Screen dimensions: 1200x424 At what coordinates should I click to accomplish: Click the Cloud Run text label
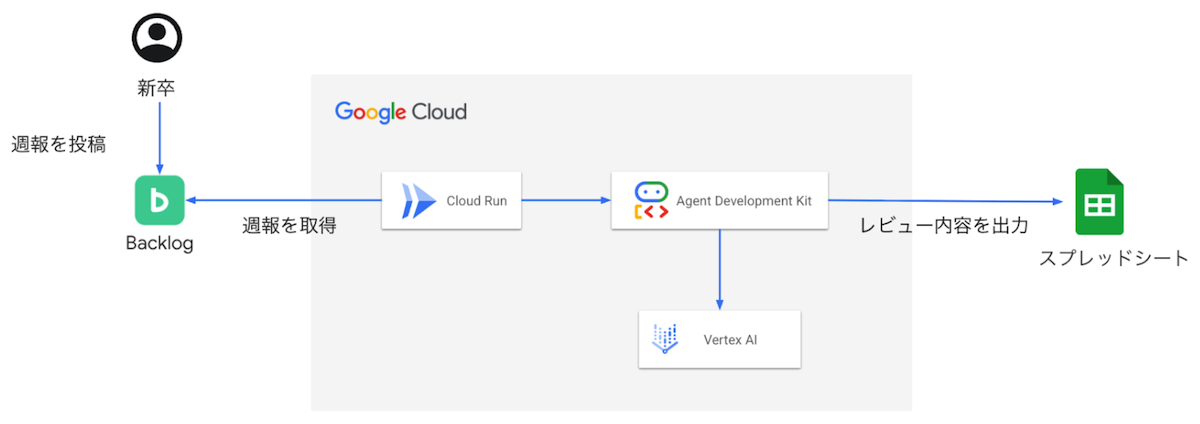pos(475,201)
